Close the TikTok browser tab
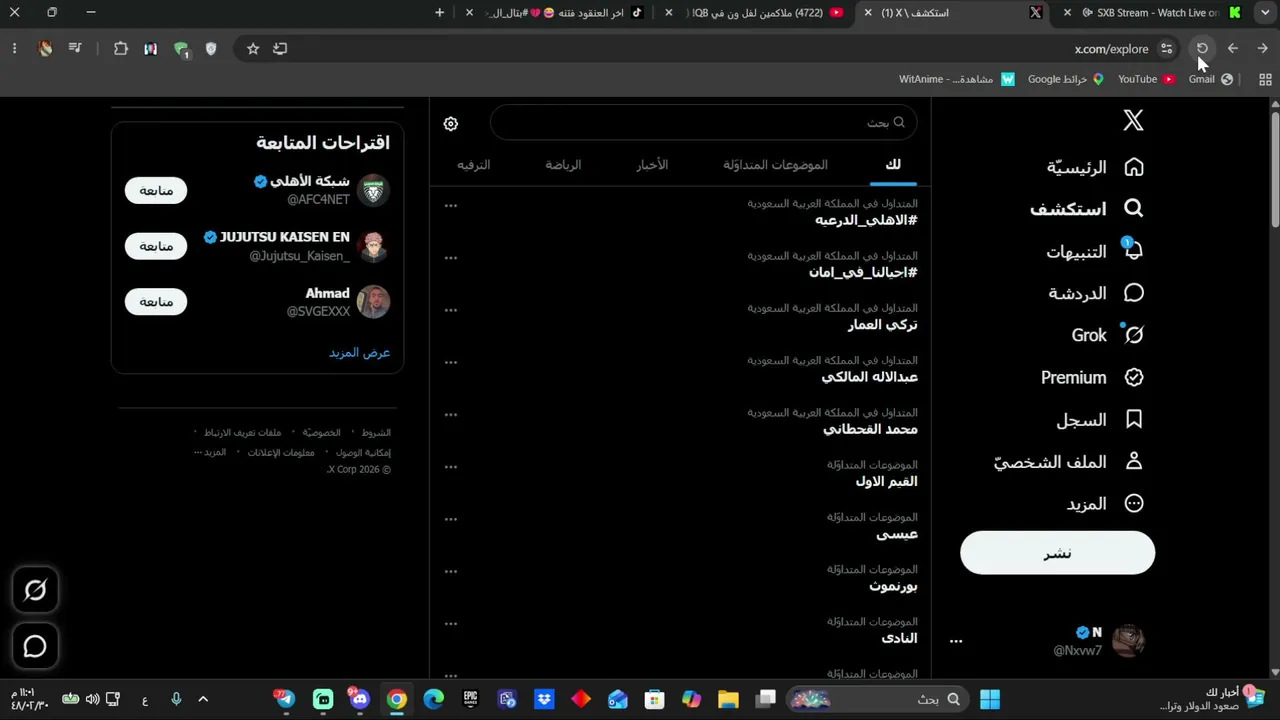The image size is (1280, 720). tap(469, 13)
